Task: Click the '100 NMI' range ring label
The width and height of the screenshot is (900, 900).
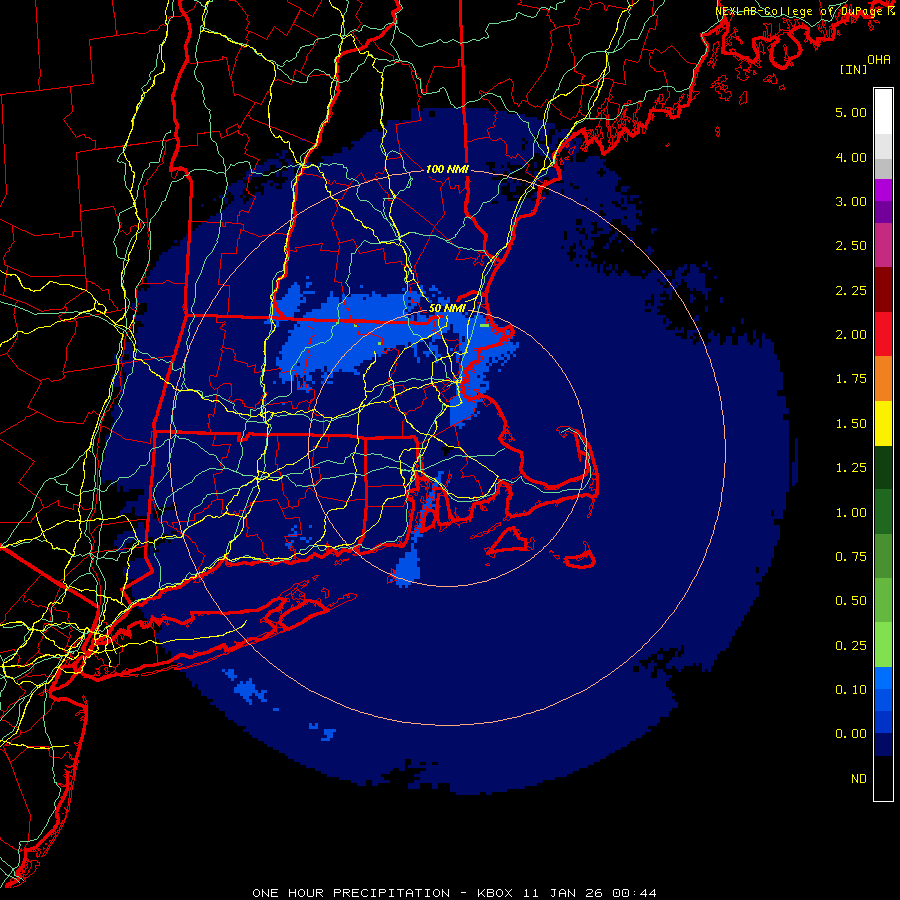Action: (x=447, y=169)
